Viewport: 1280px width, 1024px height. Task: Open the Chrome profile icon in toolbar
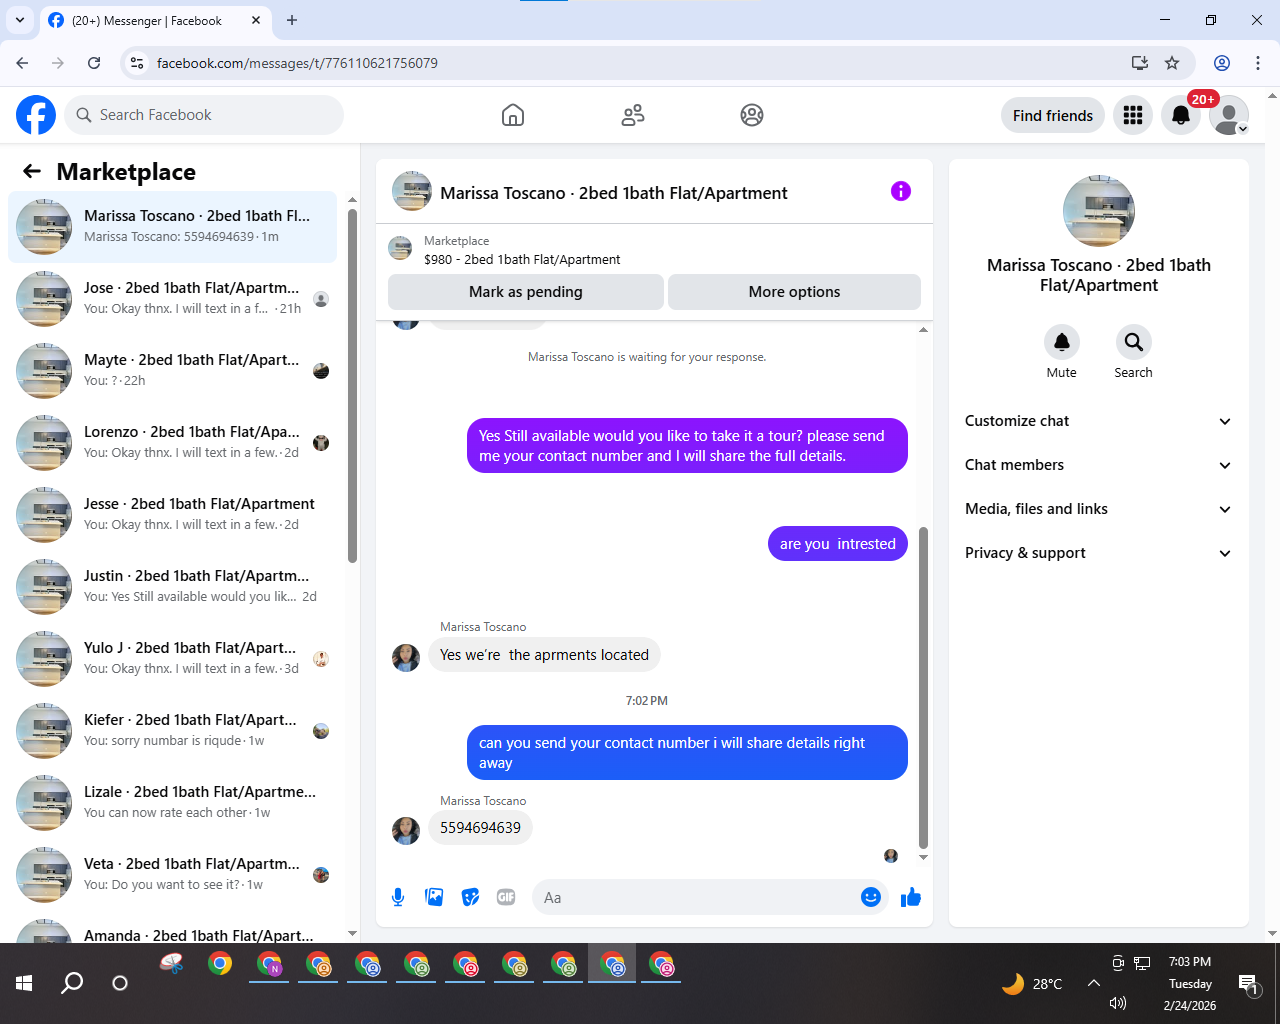coord(1222,63)
